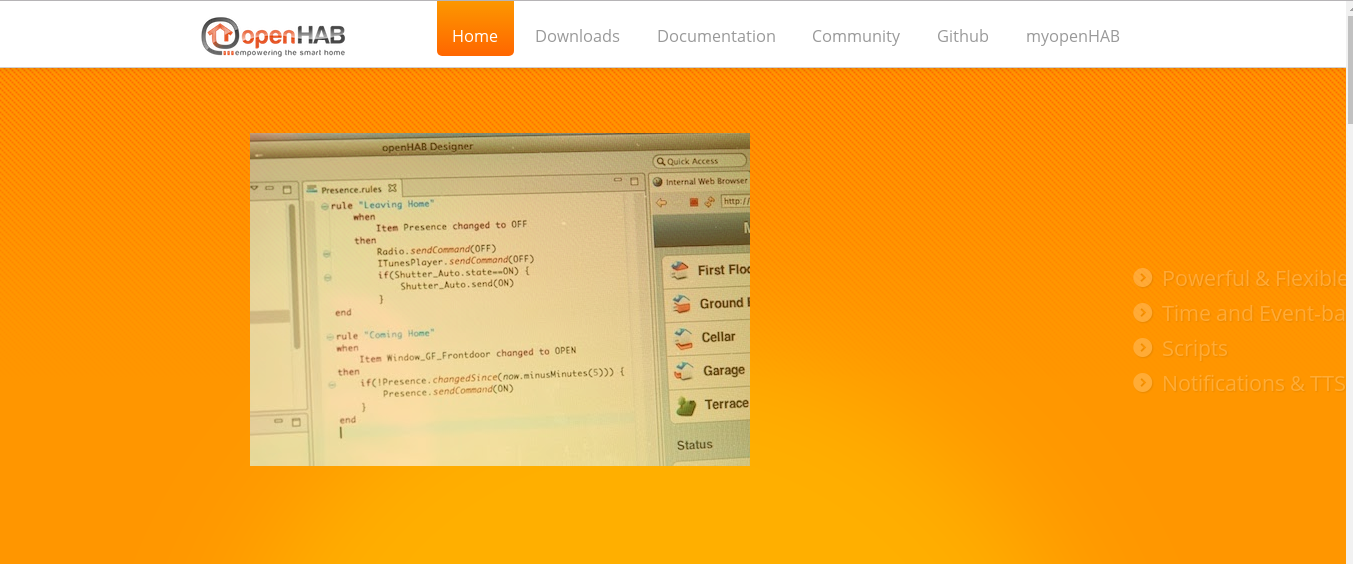Visit the Community section

856,36
